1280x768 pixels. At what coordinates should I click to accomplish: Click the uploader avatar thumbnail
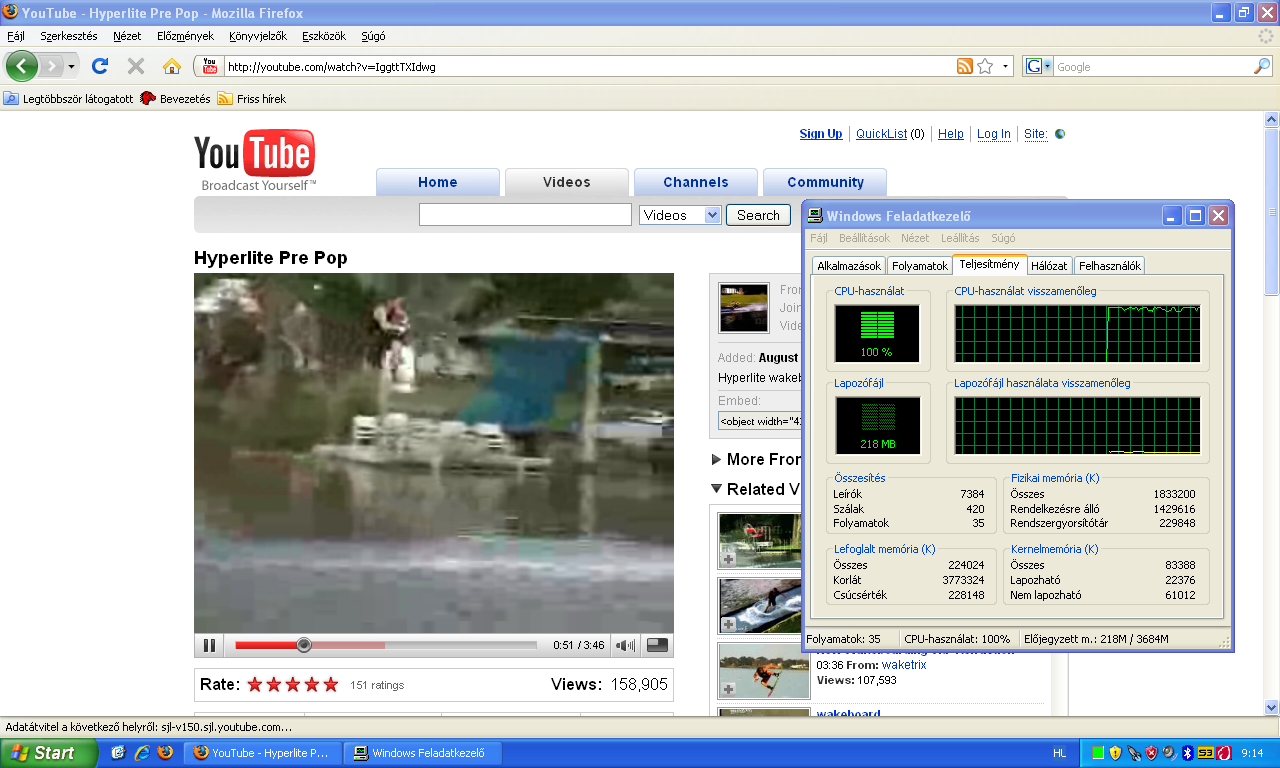coord(744,307)
